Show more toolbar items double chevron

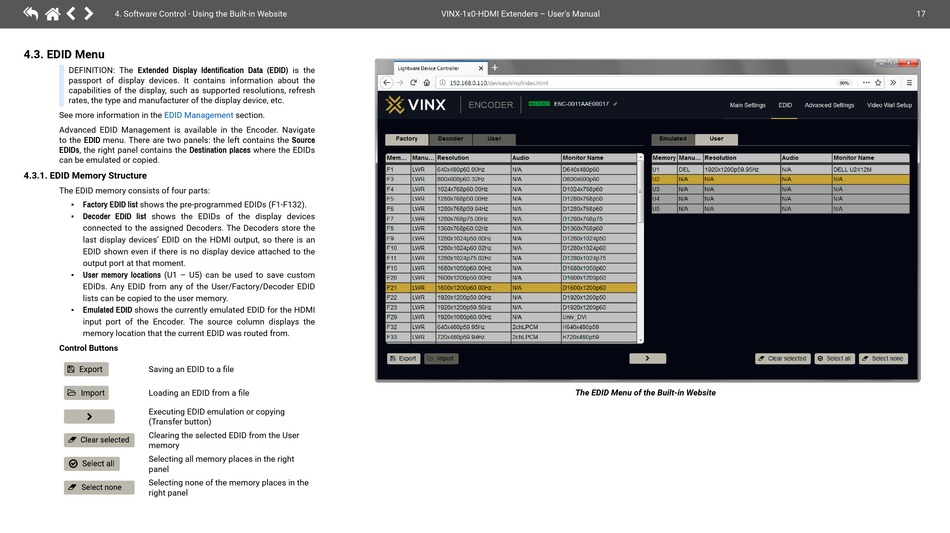click(893, 82)
